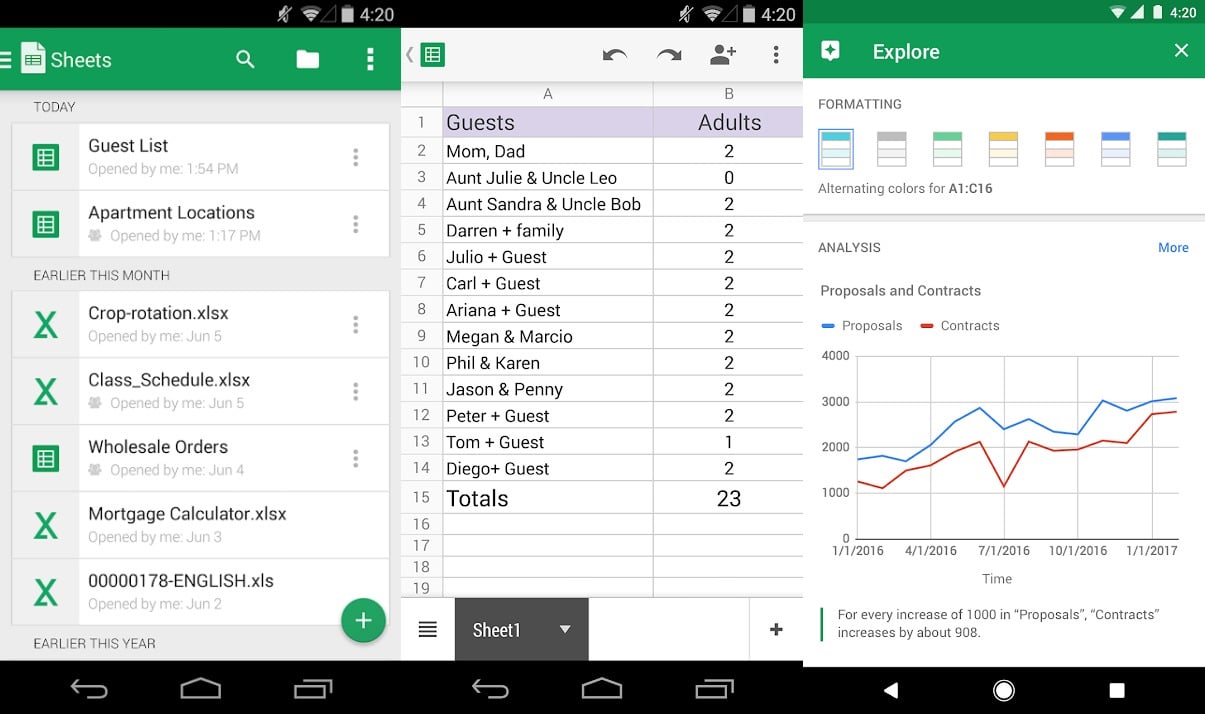Open the Wholesale Orders spreadsheet
This screenshot has height=714, width=1205.
[200, 458]
